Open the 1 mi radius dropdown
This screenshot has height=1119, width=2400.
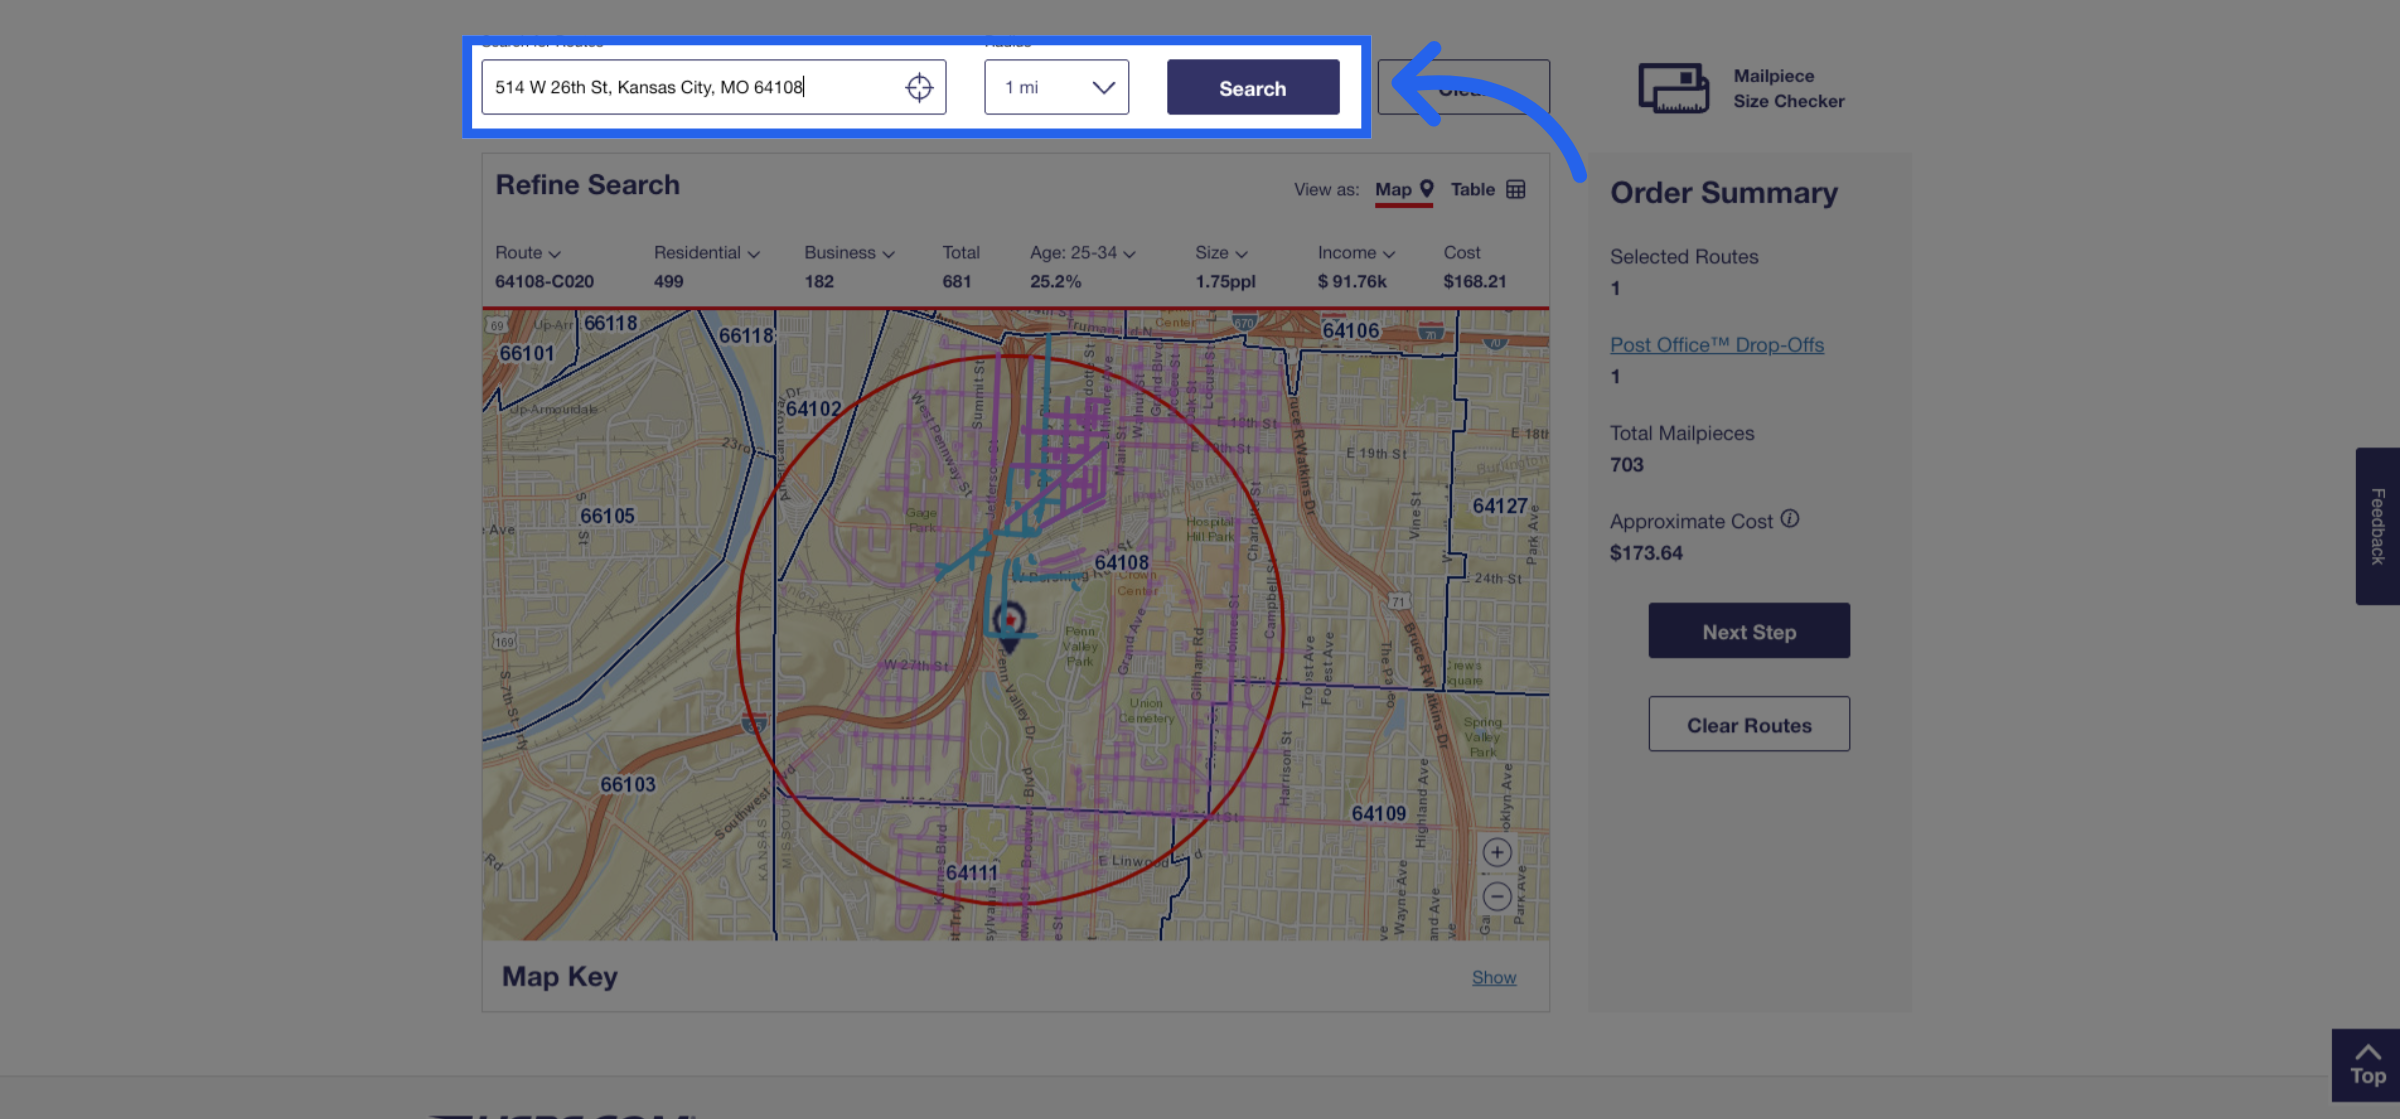pyautogui.click(x=1056, y=88)
